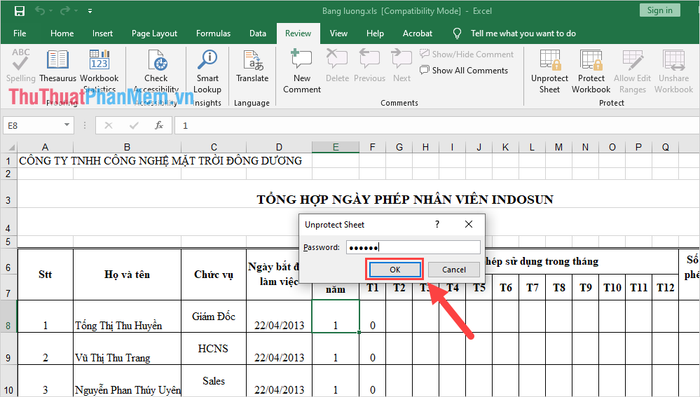Expand the Name Box dropdown arrow
The height and width of the screenshot is (397, 700).
[x=67, y=125]
